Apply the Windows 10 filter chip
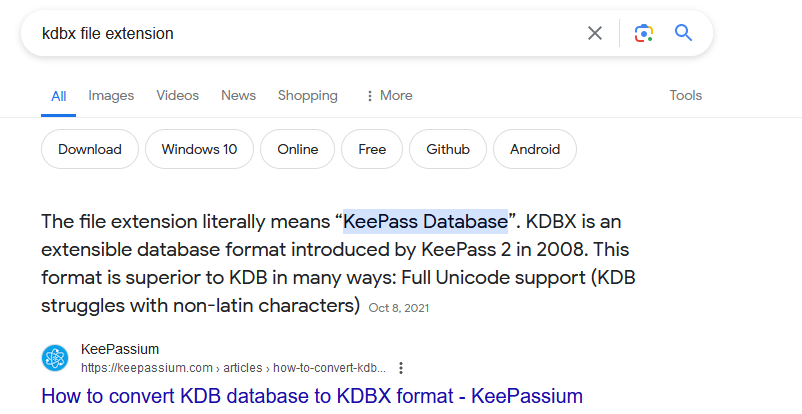 [199, 149]
